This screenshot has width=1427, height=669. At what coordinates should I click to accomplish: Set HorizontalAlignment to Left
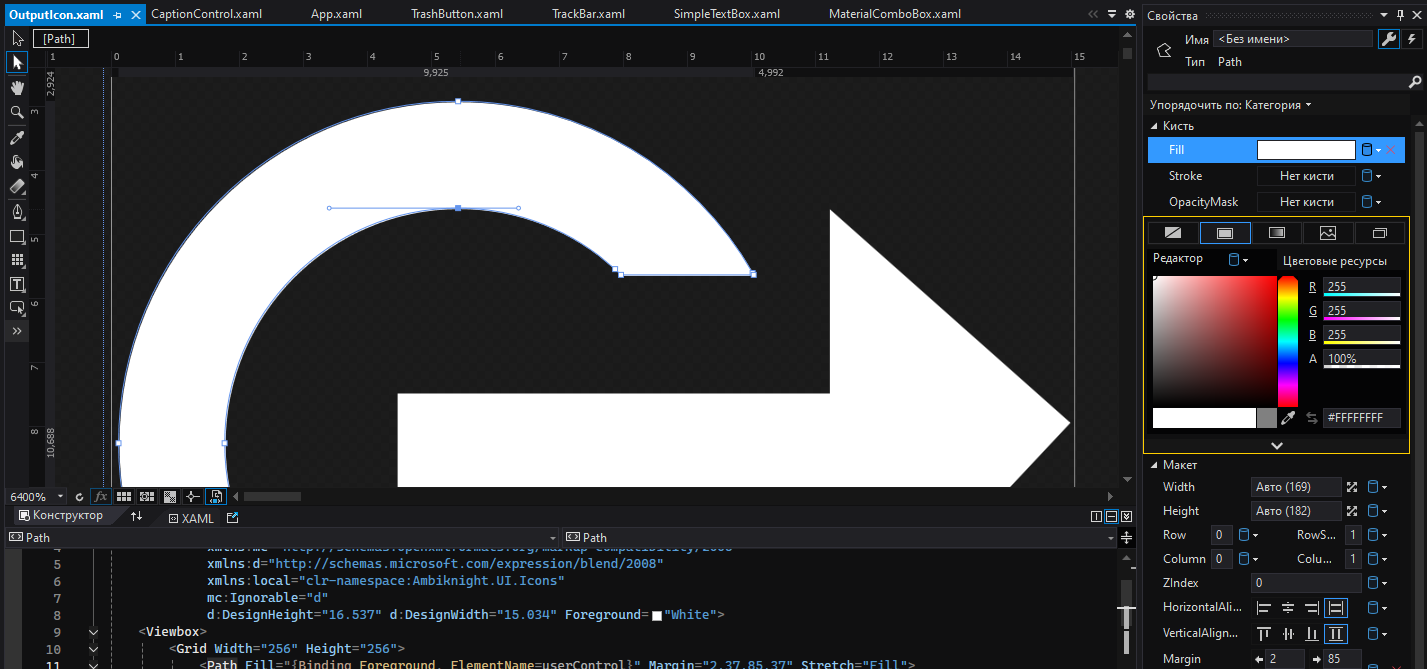1264,607
